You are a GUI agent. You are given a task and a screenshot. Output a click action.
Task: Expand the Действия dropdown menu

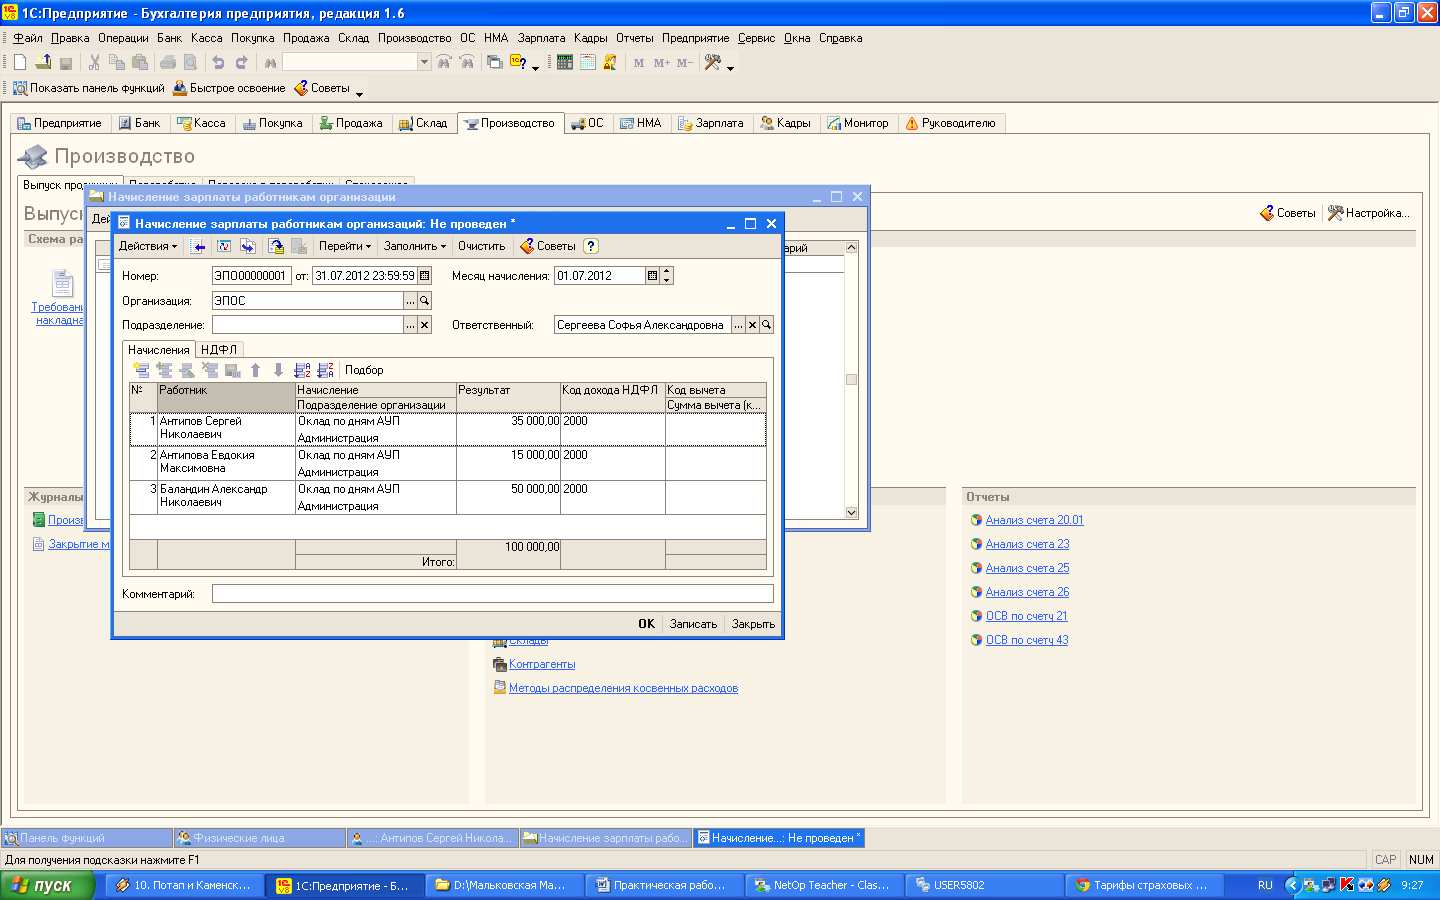tap(148, 246)
